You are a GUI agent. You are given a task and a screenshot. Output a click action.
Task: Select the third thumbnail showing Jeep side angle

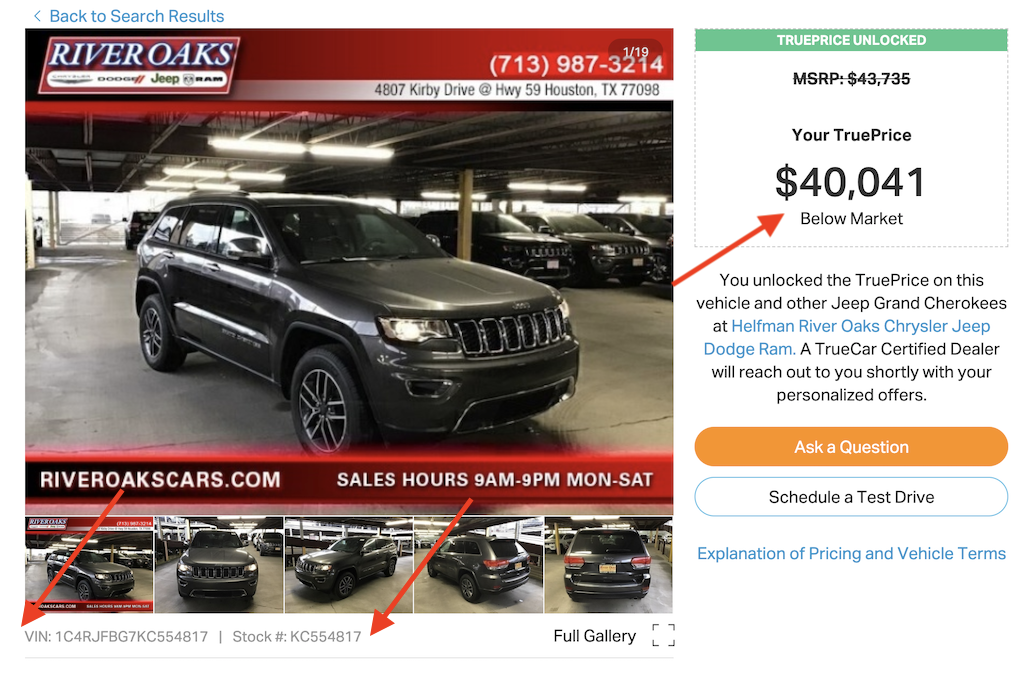pos(349,565)
